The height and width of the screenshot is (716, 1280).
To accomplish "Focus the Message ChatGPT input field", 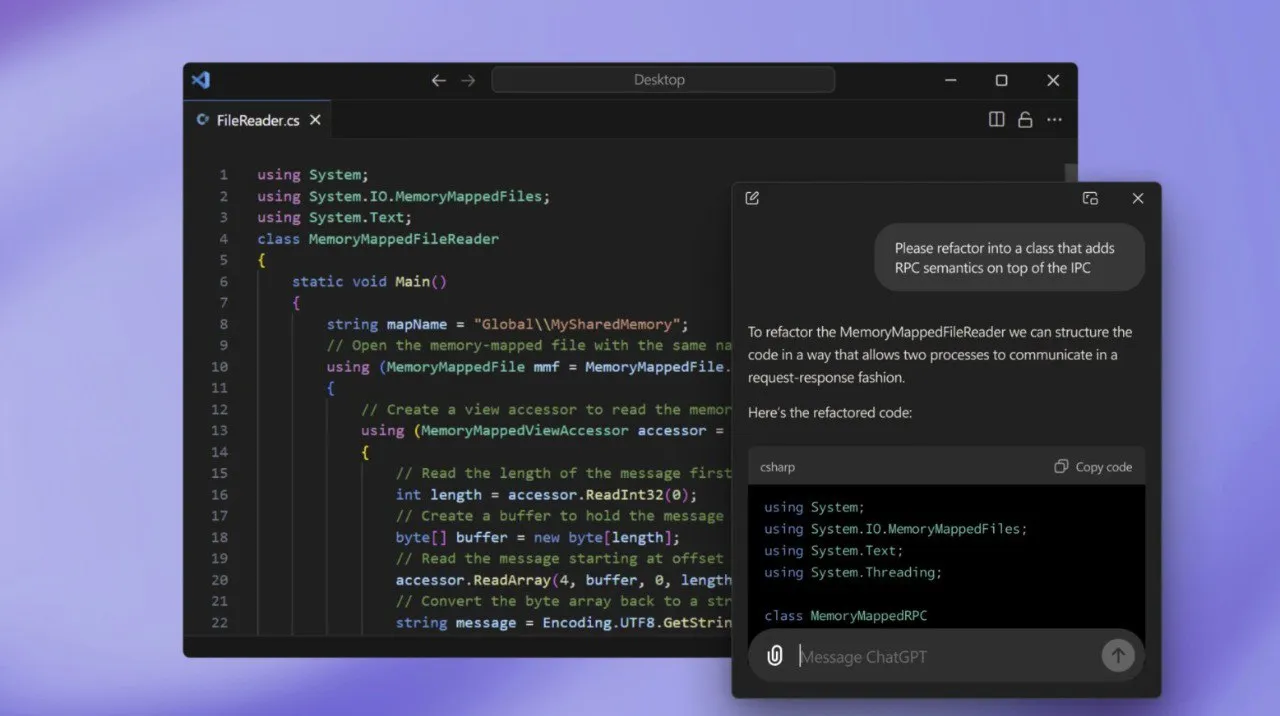I will tap(945, 656).
